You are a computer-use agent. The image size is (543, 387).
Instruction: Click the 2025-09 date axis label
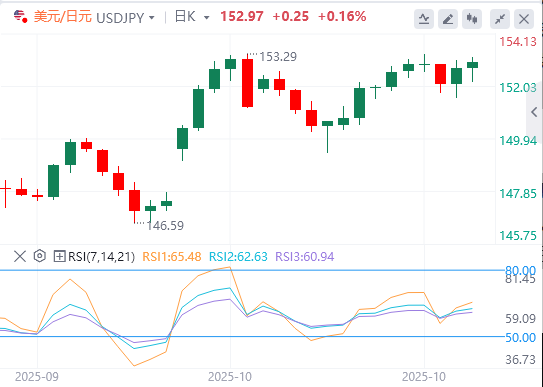(37, 377)
